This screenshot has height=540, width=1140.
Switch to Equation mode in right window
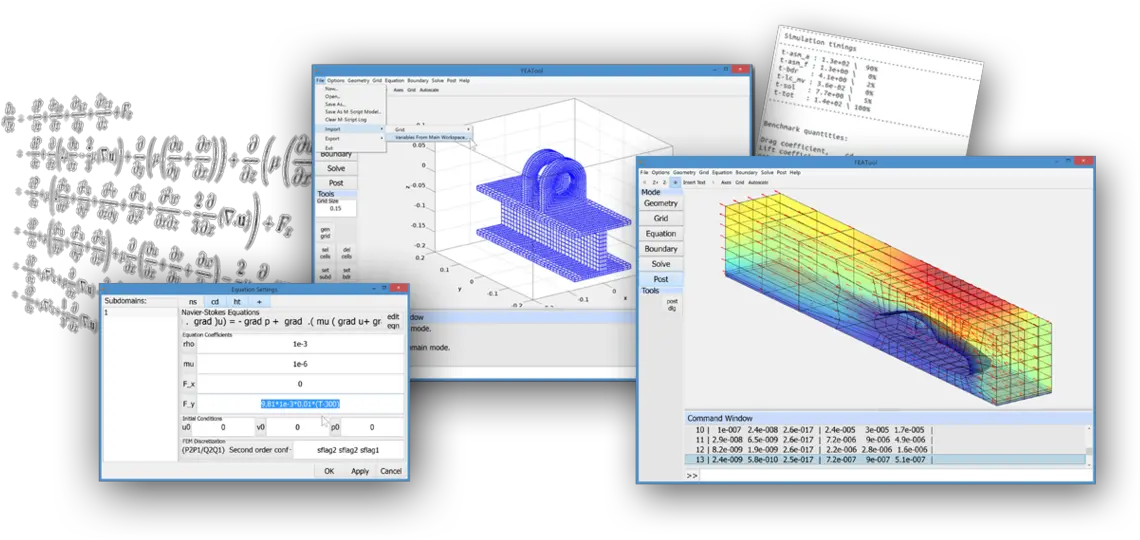click(661, 234)
